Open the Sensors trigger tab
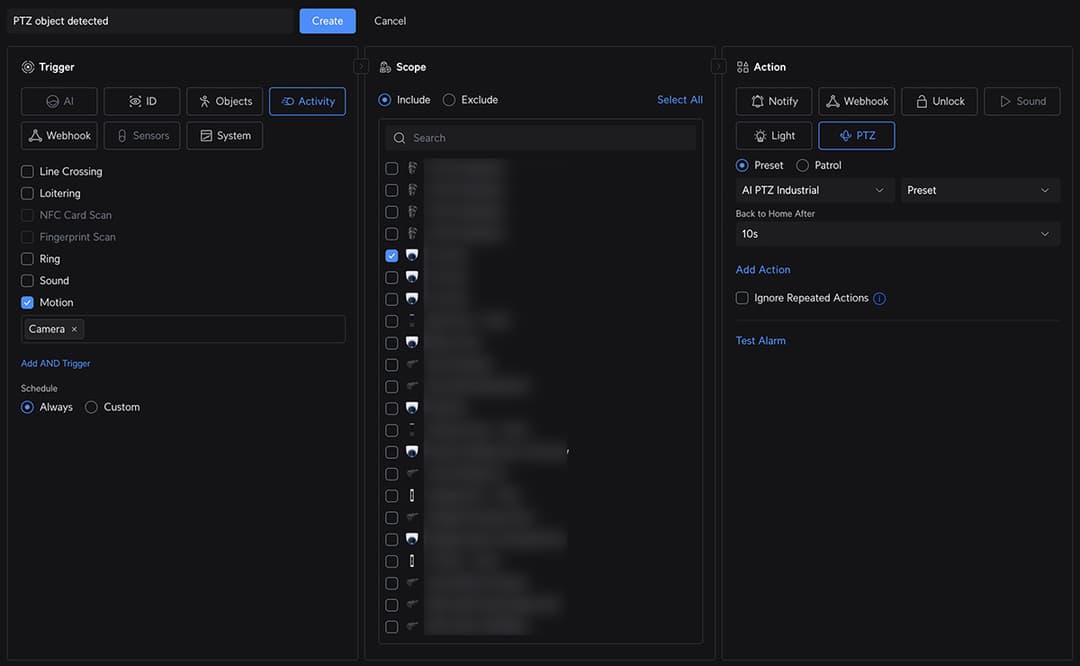The width and height of the screenshot is (1080, 666). click(142, 136)
